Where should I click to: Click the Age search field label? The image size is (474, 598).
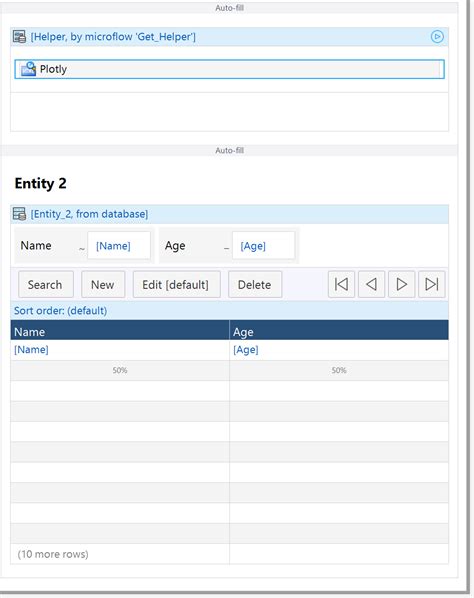175,246
